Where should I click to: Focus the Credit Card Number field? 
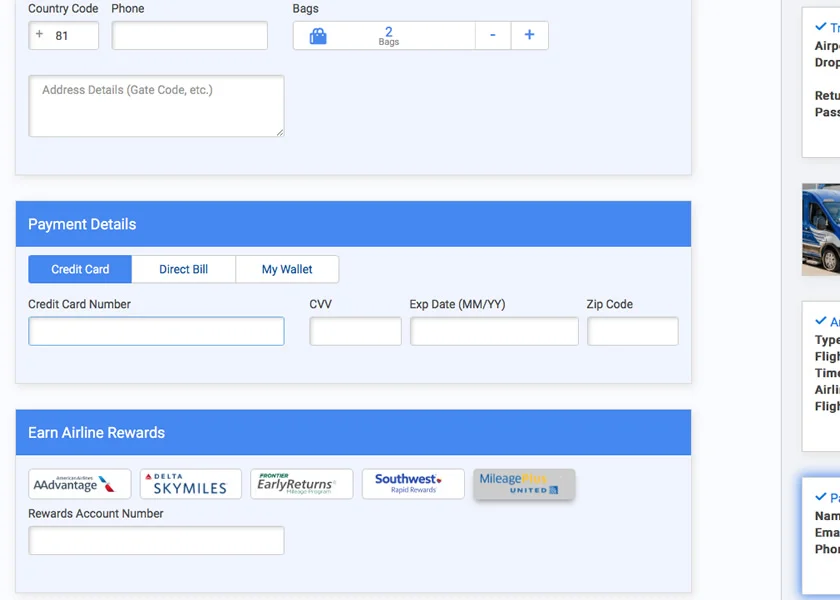tap(156, 331)
